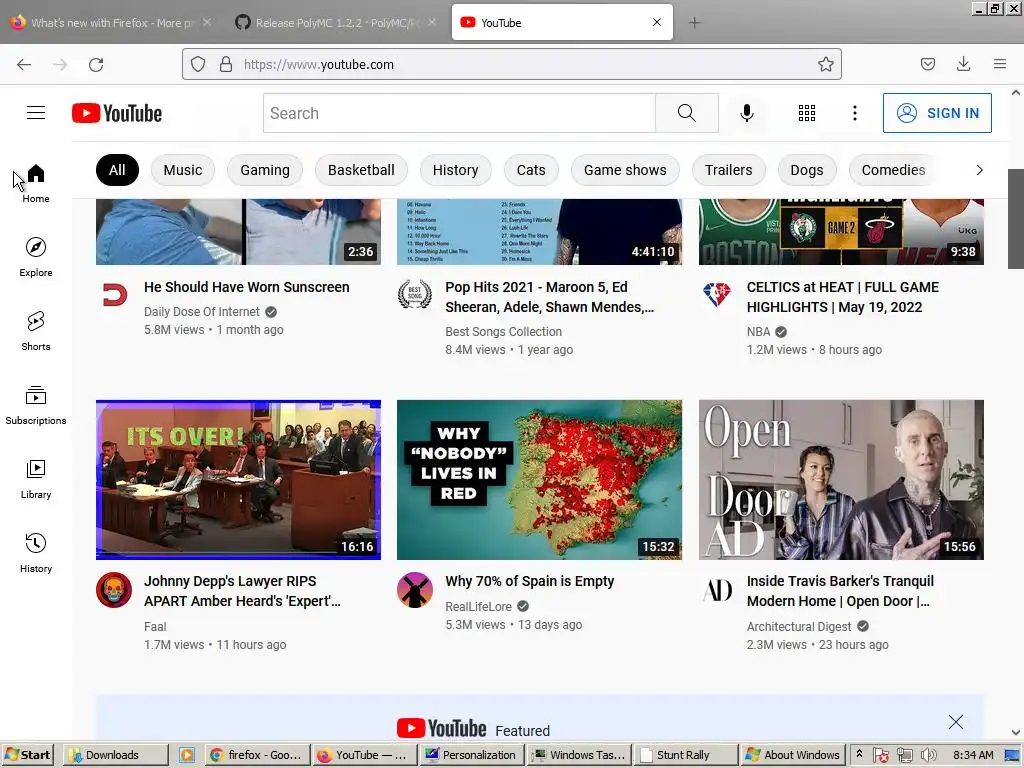The image size is (1024, 768).
Task: Click Daily Dose Of Internet channel avatar
Action: pyautogui.click(x=115, y=295)
